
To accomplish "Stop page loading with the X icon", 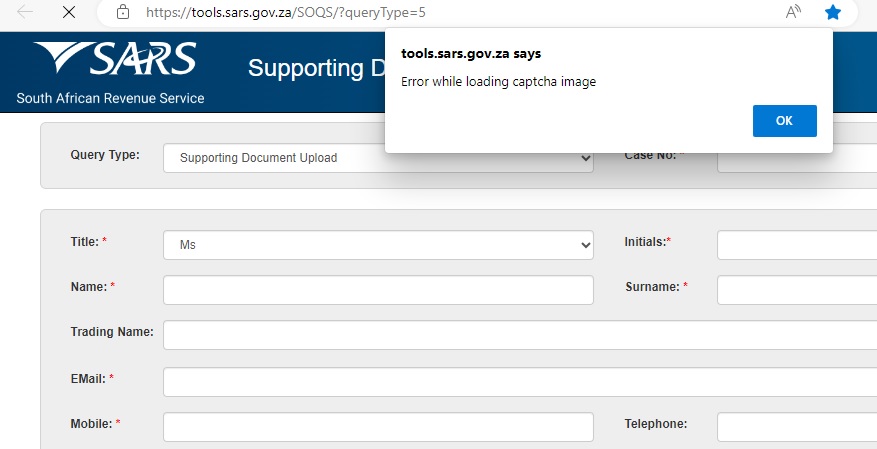I will tap(69, 12).
